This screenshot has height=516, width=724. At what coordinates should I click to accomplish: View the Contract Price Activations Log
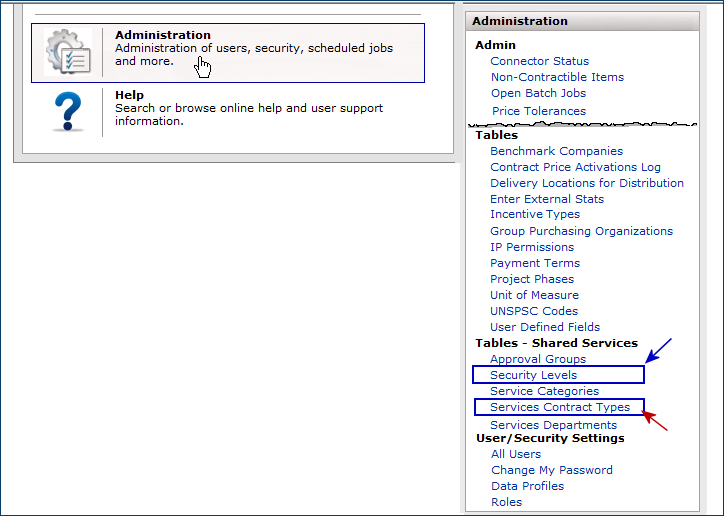coord(575,167)
